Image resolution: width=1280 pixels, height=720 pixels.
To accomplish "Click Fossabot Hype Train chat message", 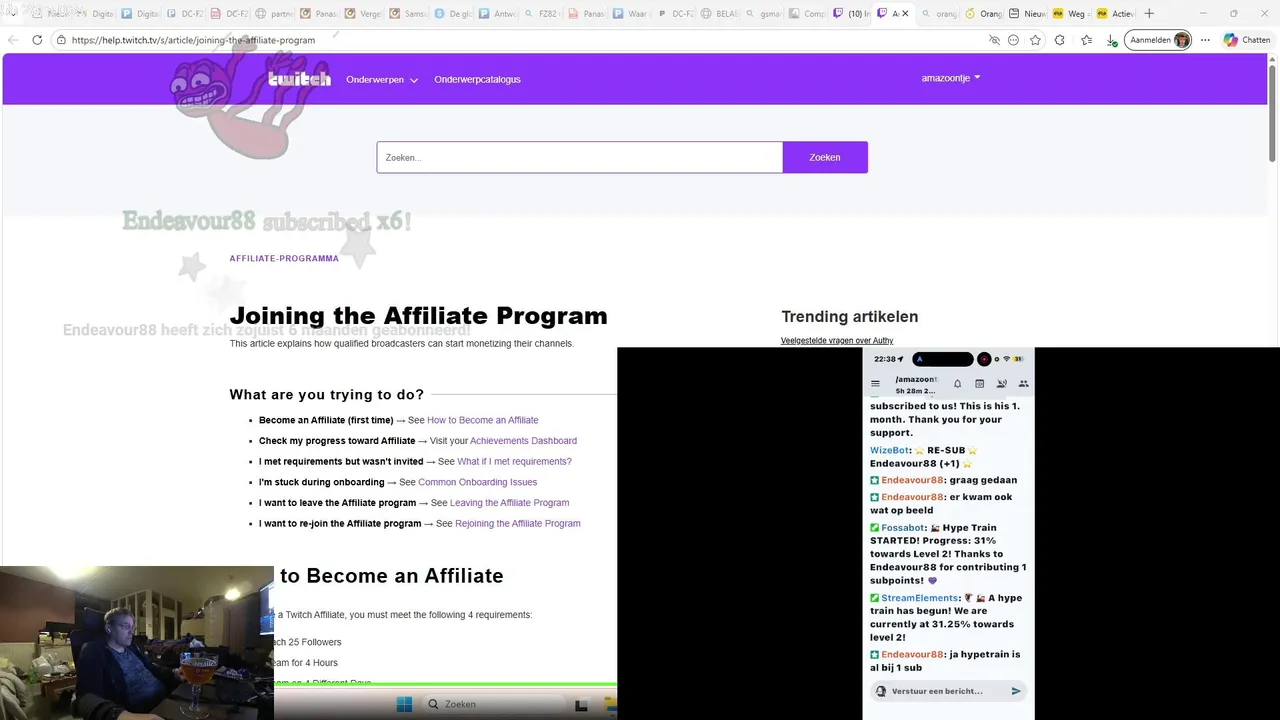I will point(948,554).
